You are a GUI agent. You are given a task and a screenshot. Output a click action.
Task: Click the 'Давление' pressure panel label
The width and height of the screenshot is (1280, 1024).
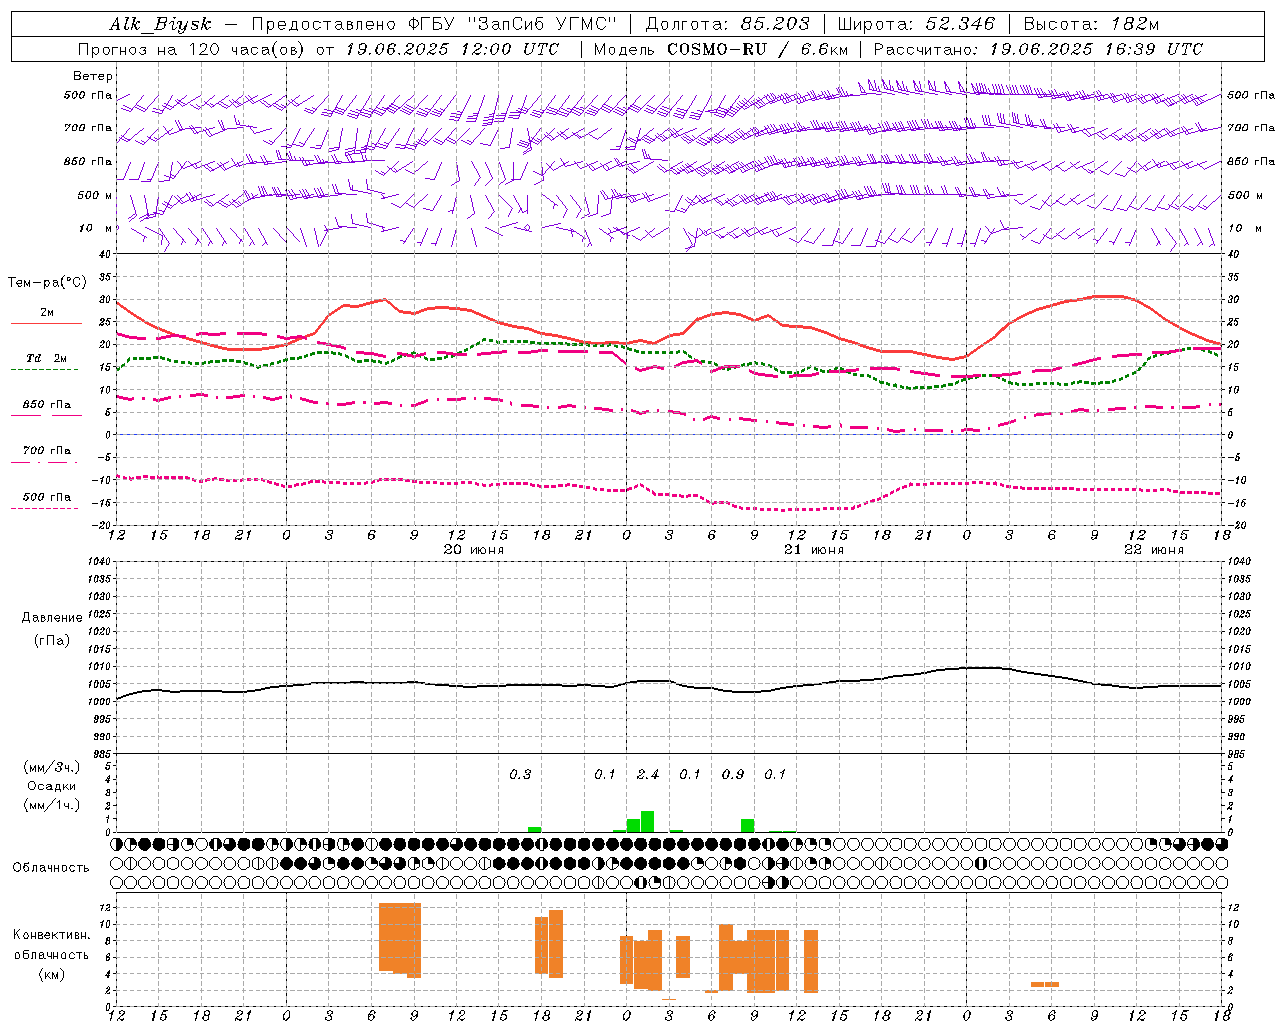(x=52, y=618)
